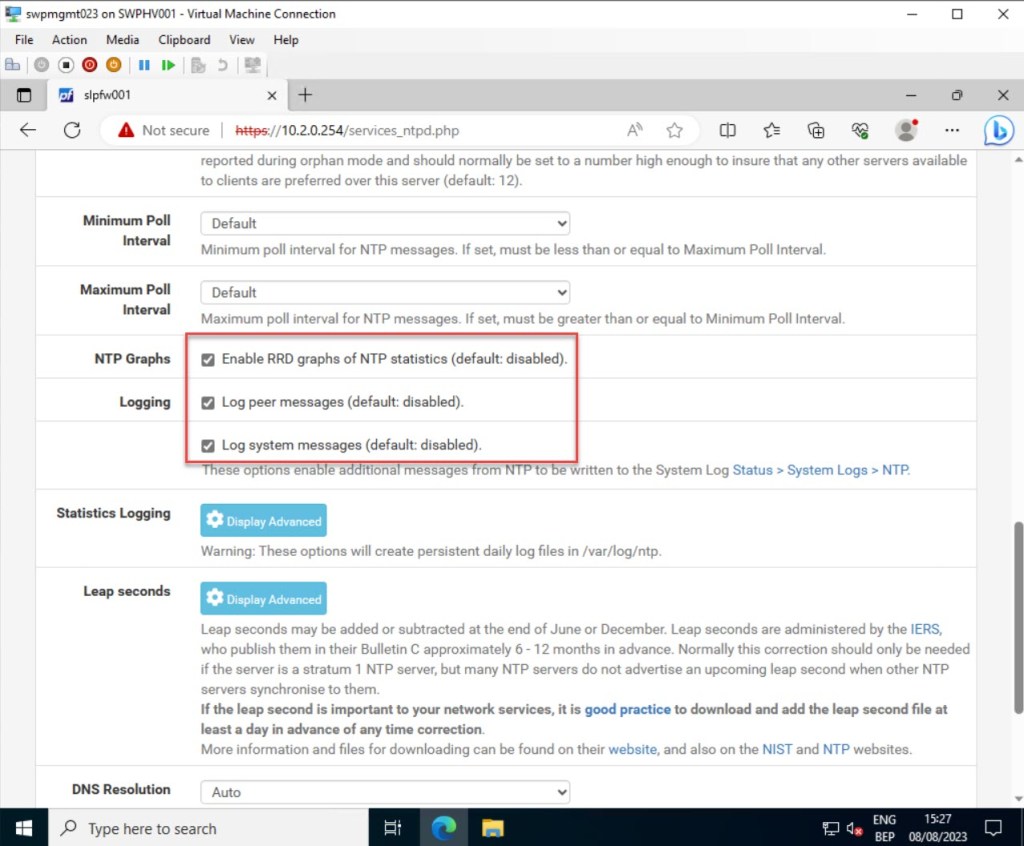Click Display Advanced for Statistics Logging

click(x=263, y=521)
